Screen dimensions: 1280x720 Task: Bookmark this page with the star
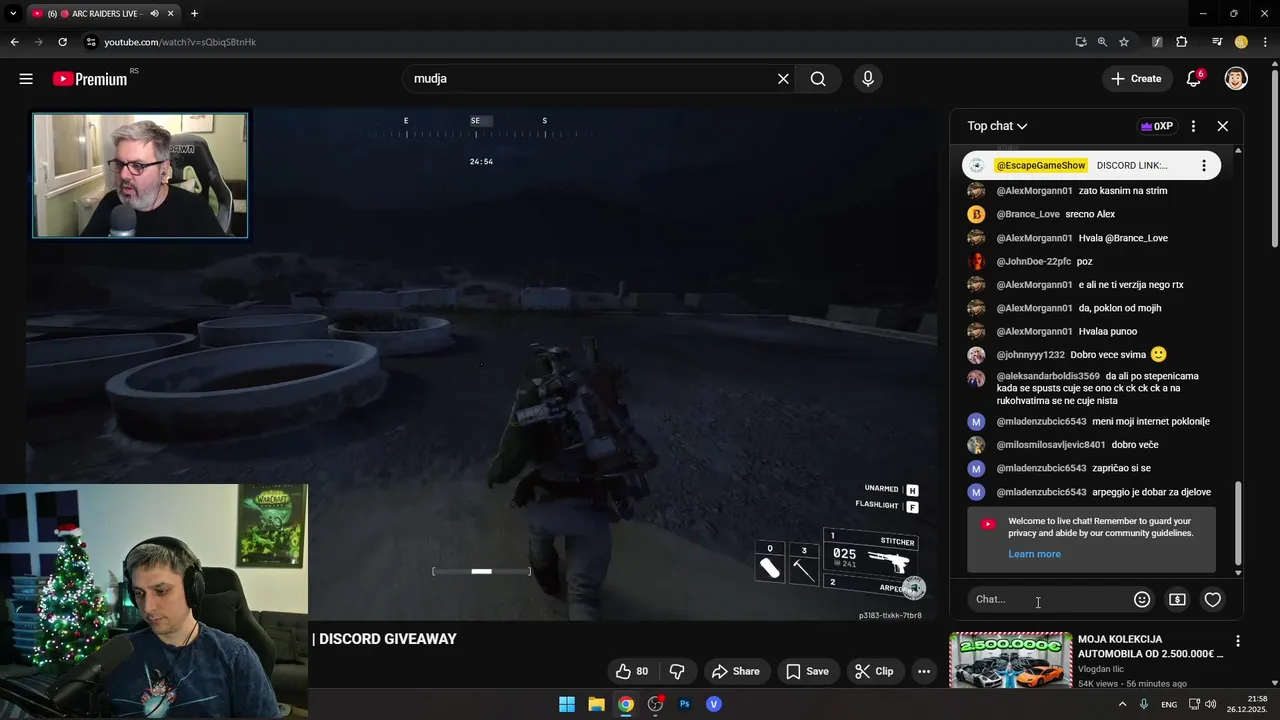pyautogui.click(x=1124, y=42)
